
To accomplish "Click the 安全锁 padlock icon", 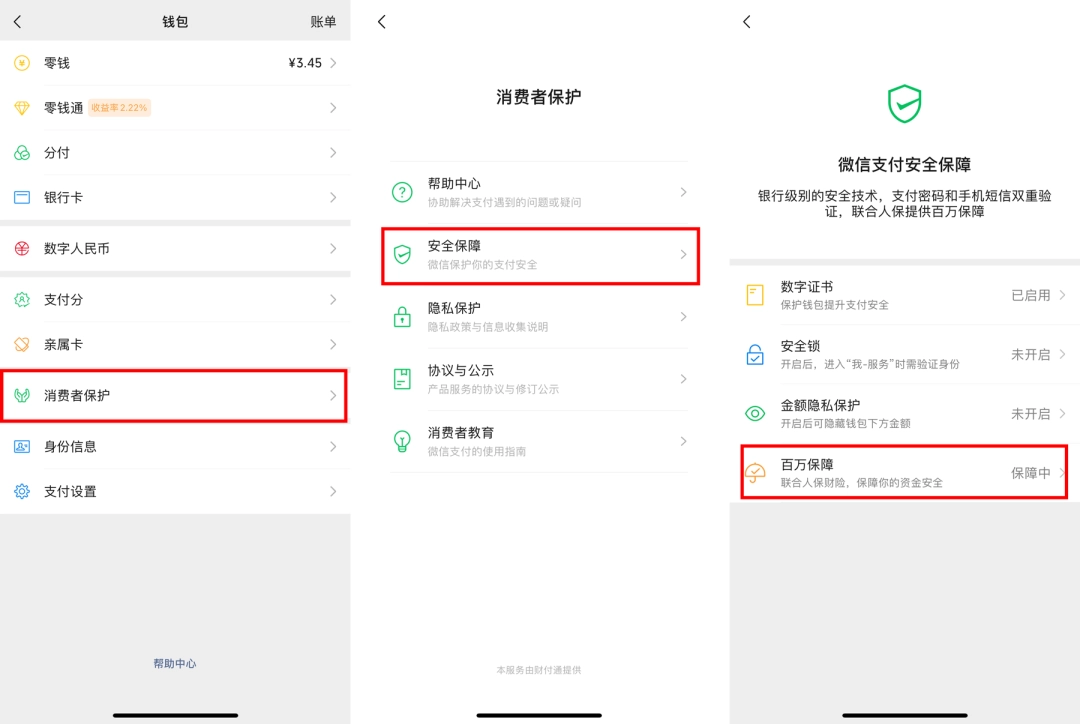I will [755, 354].
